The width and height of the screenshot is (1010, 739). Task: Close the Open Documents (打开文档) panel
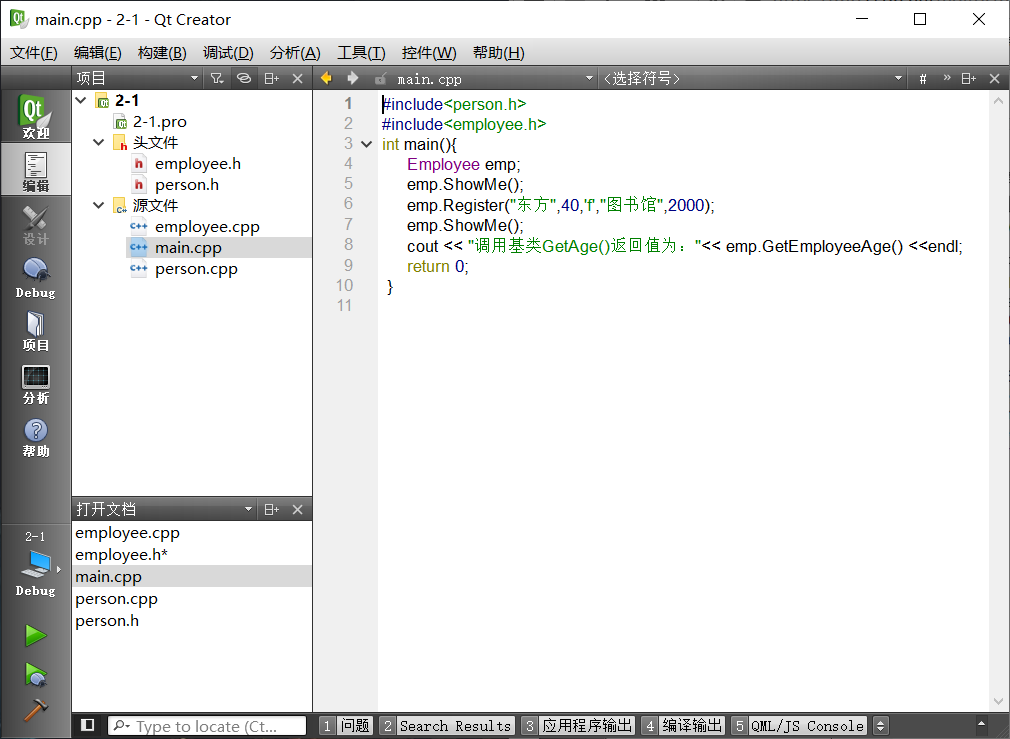pyautogui.click(x=298, y=510)
